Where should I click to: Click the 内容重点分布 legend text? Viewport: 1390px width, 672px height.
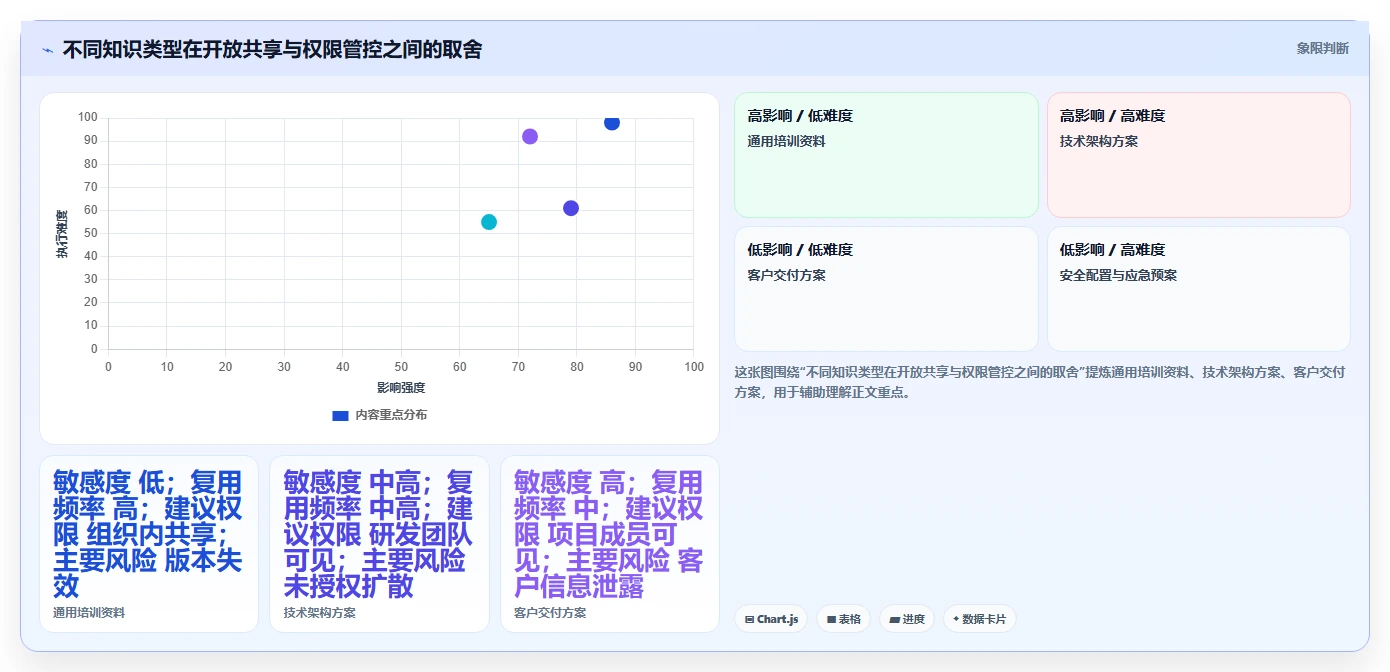click(x=391, y=415)
